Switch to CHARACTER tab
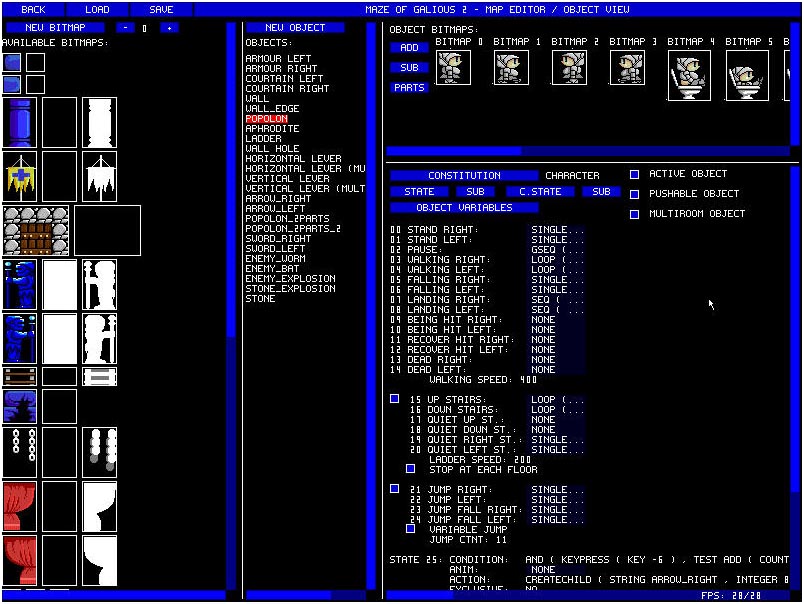The width and height of the screenshot is (804, 604). point(572,175)
